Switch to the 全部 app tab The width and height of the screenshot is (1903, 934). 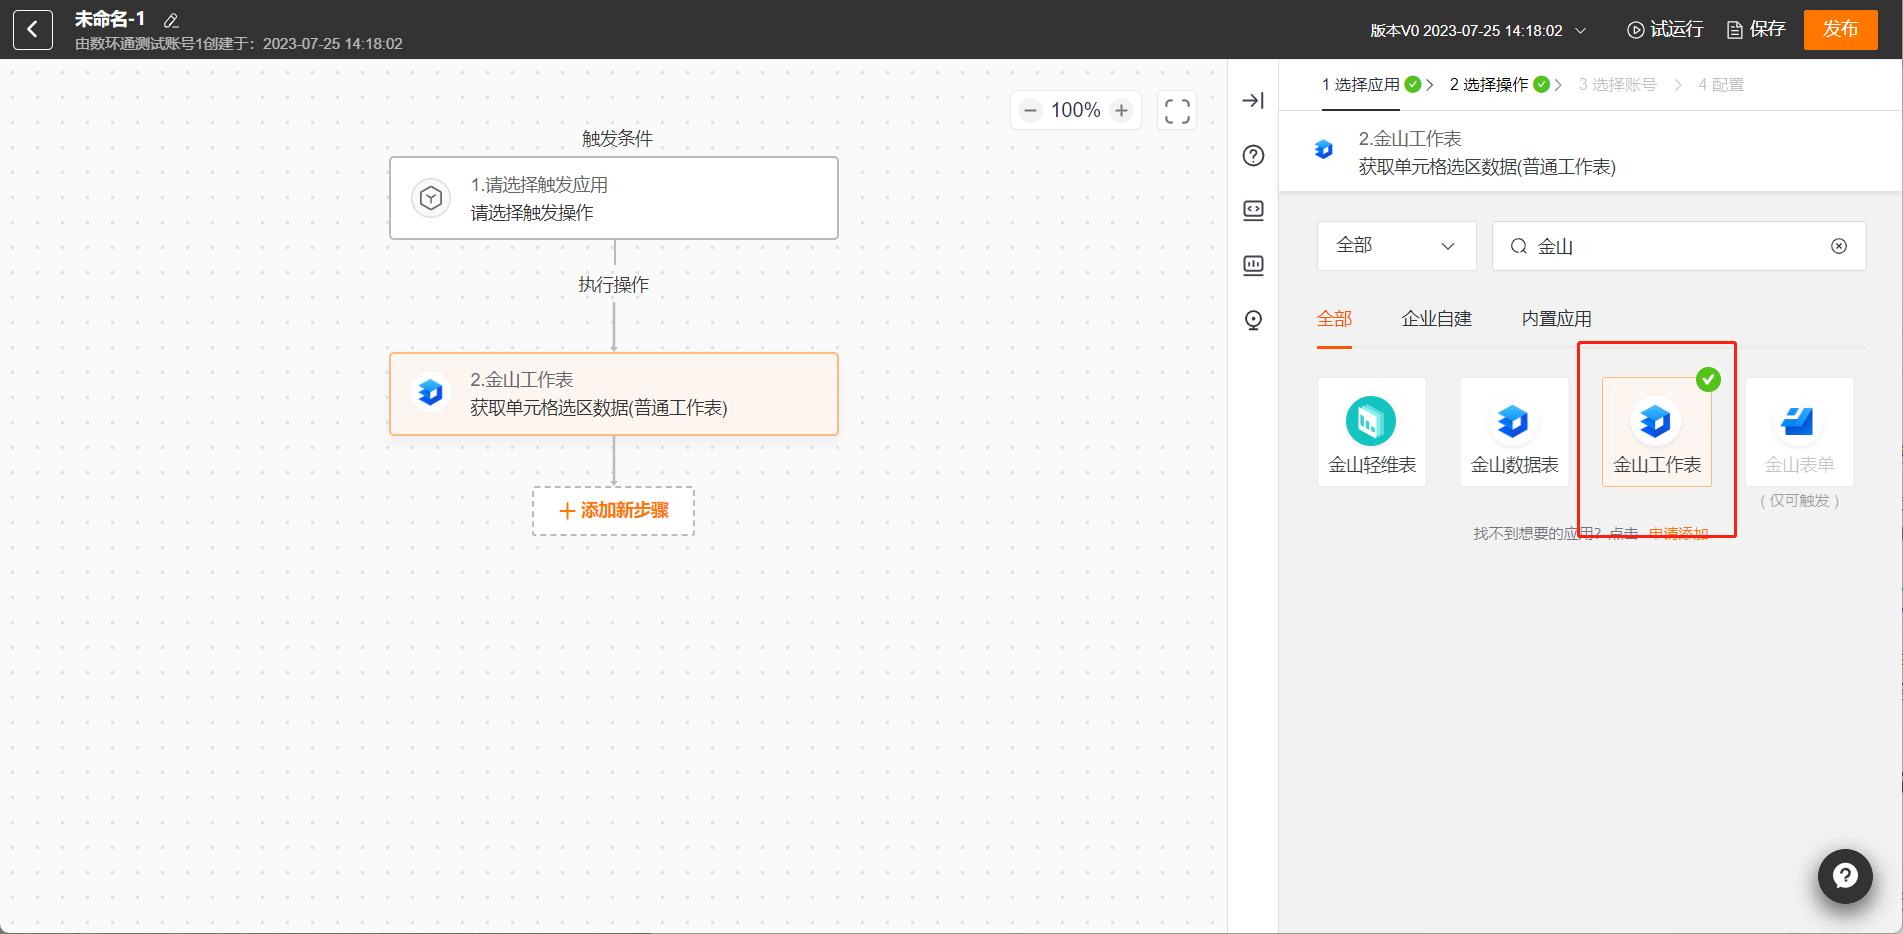1334,319
